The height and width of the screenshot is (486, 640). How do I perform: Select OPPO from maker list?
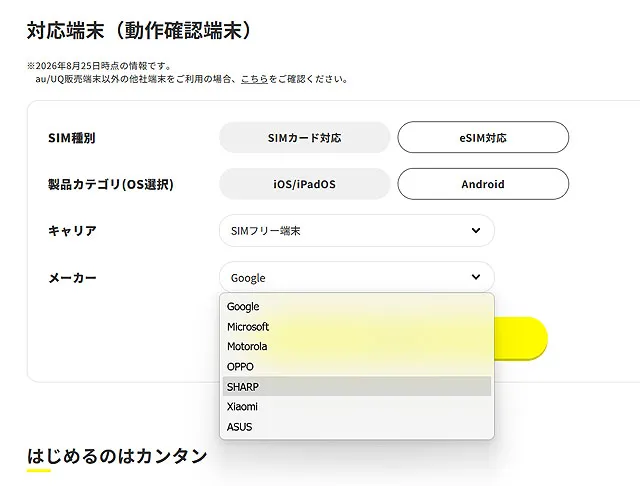pyautogui.click(x=357, y=366)
